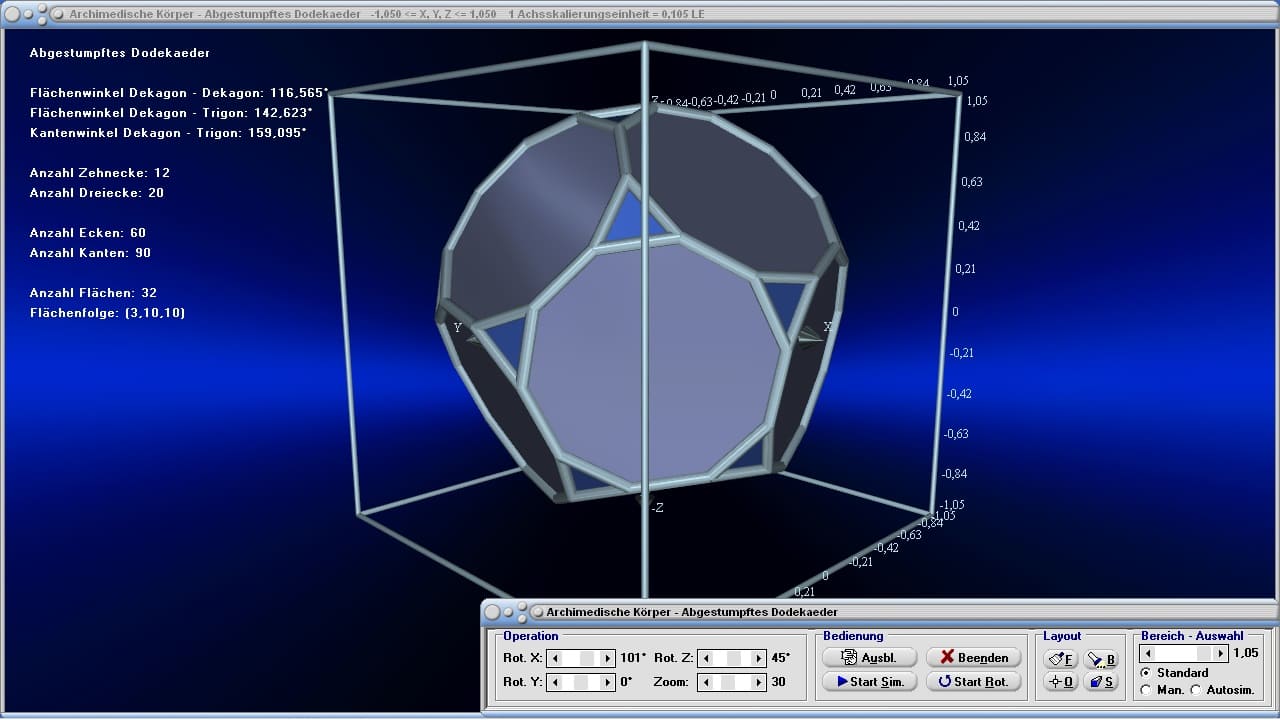Image resolution: width=1280 pixels, height=720 pixels.
Task: Click the front decagon face of the solid
Action: point(655,365)
